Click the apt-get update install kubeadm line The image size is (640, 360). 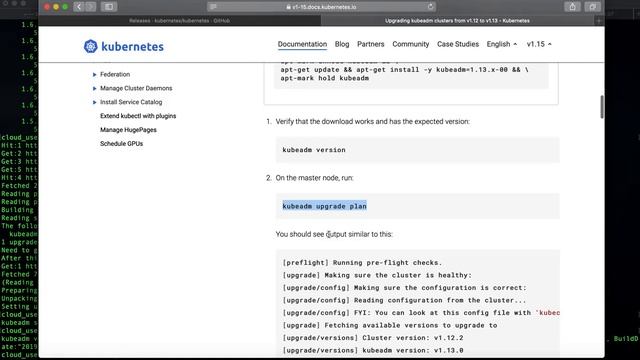click(404, 70)
